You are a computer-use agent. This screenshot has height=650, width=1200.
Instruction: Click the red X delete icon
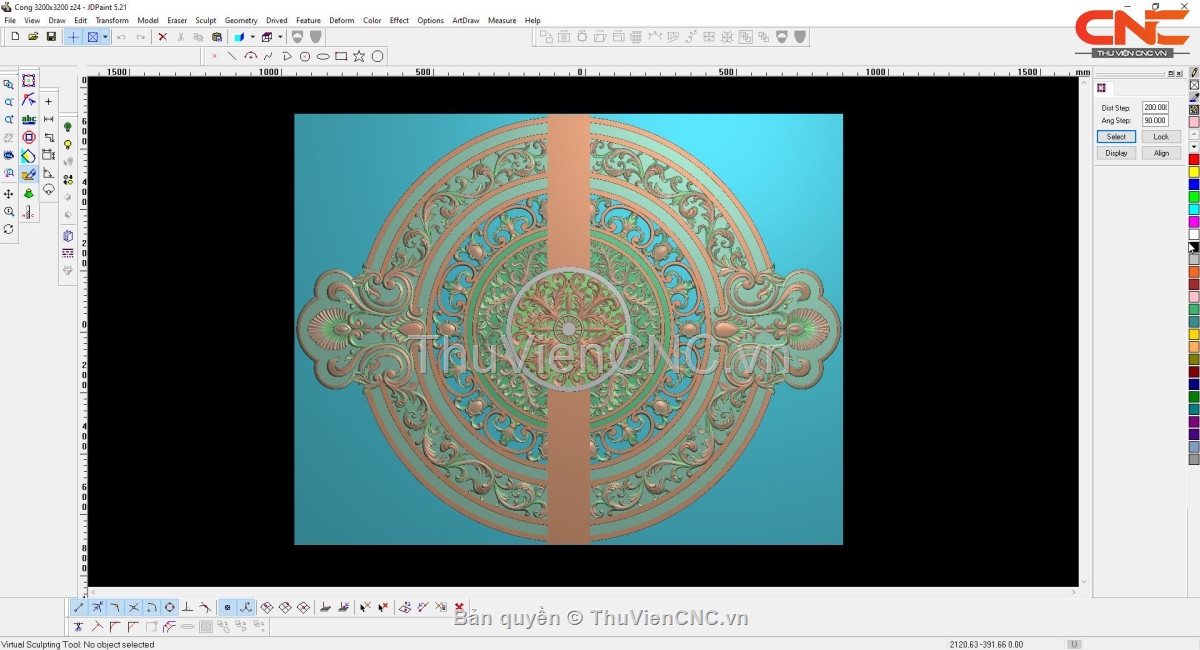(163, 37)
